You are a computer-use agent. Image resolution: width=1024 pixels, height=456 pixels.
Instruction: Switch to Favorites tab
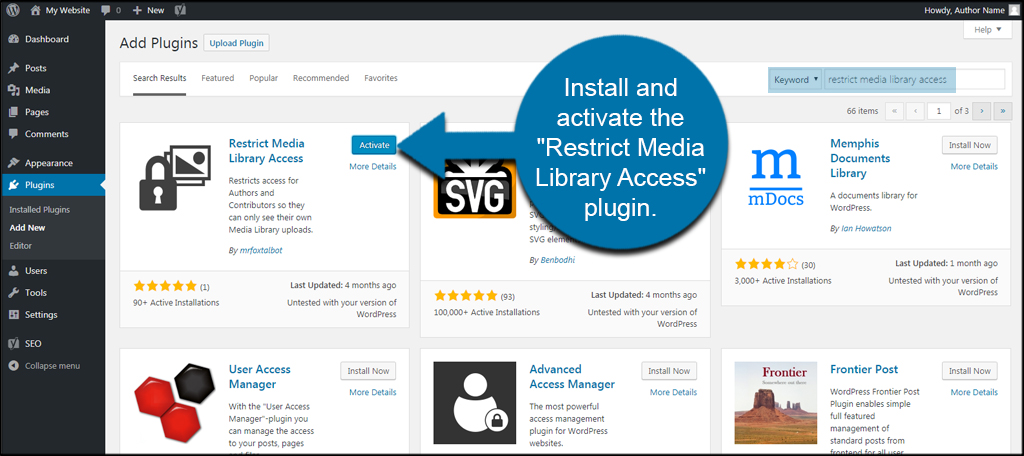coord(381,78)
